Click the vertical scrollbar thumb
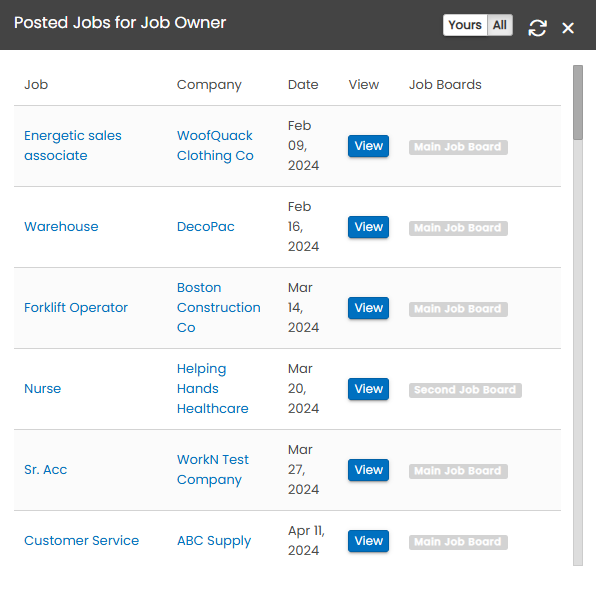This screenshot has width=596, height=596. (x=578, y=103)
